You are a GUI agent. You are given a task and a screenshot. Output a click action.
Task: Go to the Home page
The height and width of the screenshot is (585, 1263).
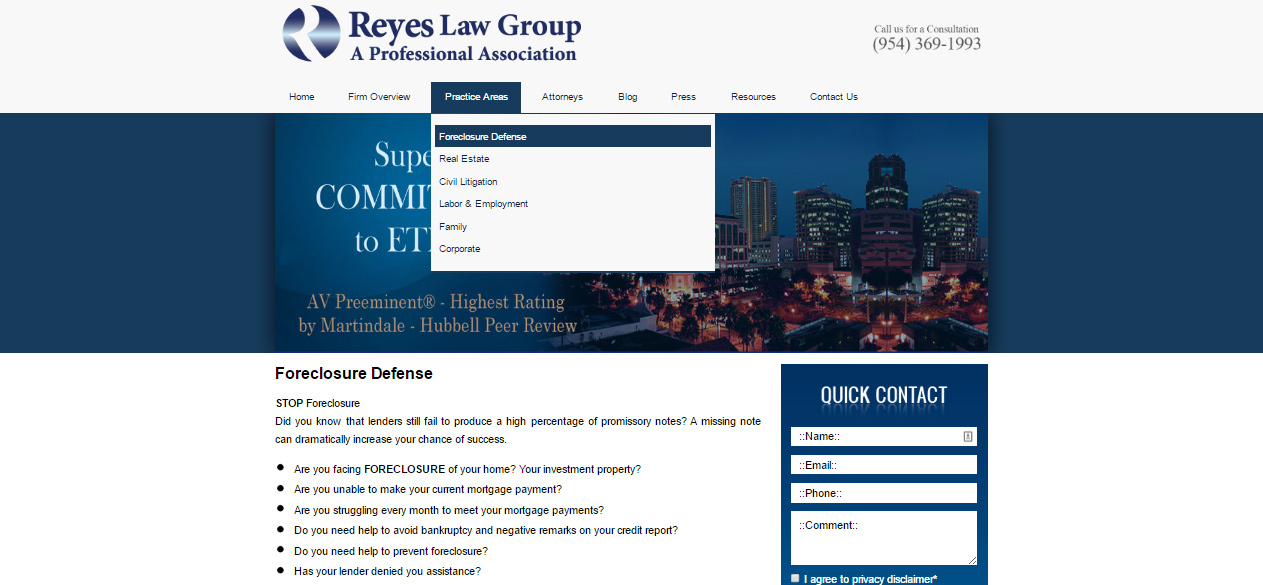tap(302, 97)
